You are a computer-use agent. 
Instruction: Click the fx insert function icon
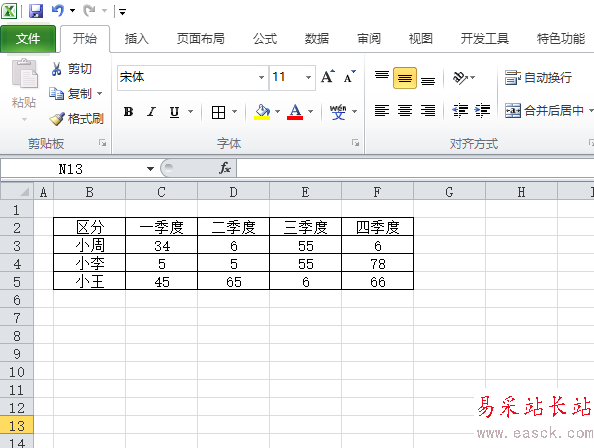tap(225, 168)
